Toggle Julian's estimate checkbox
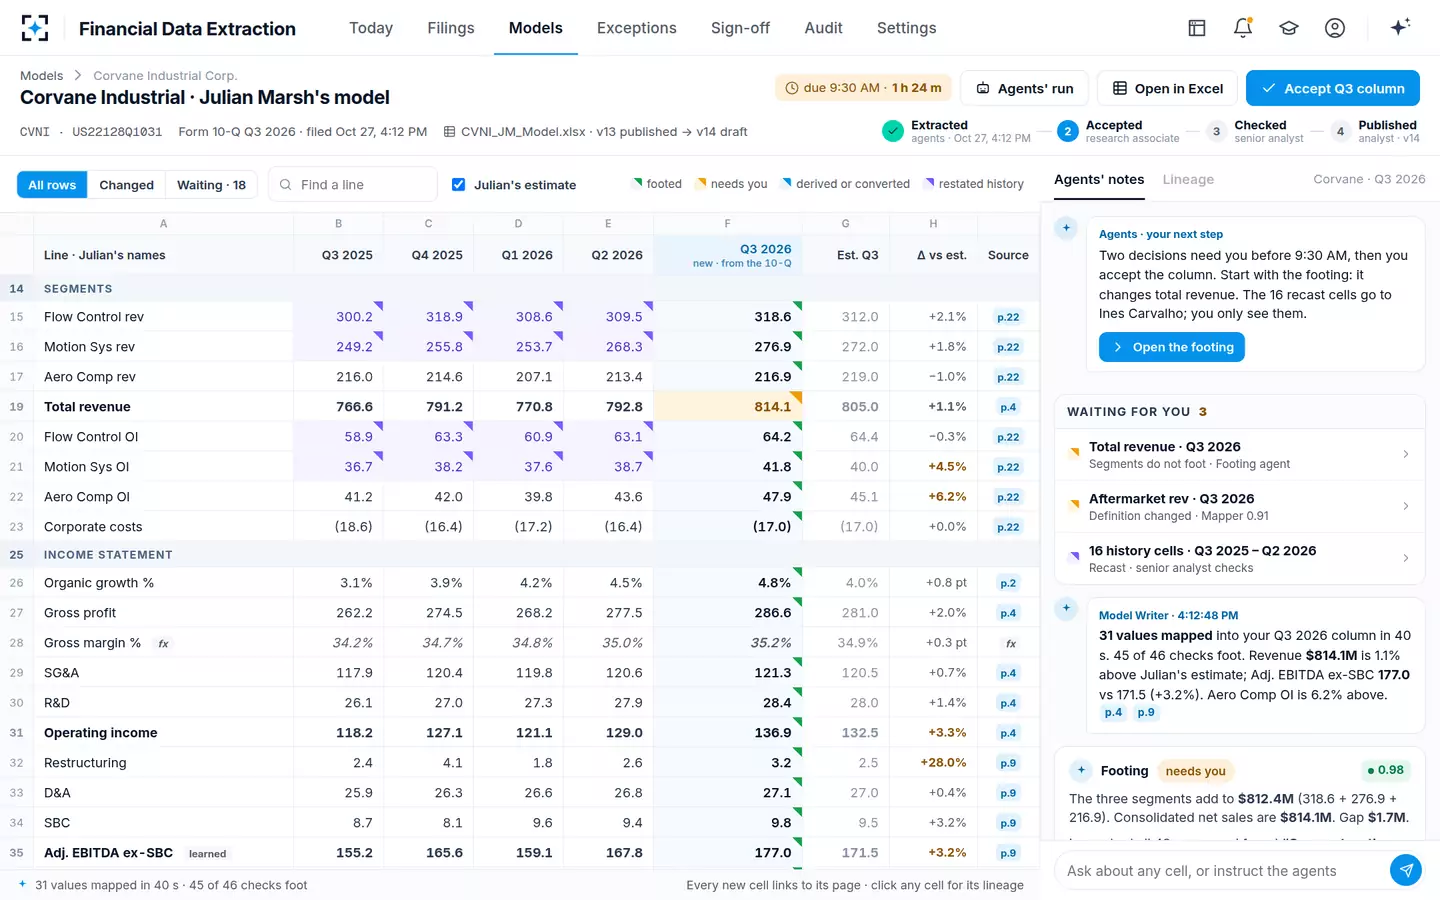 coord(459,184)
